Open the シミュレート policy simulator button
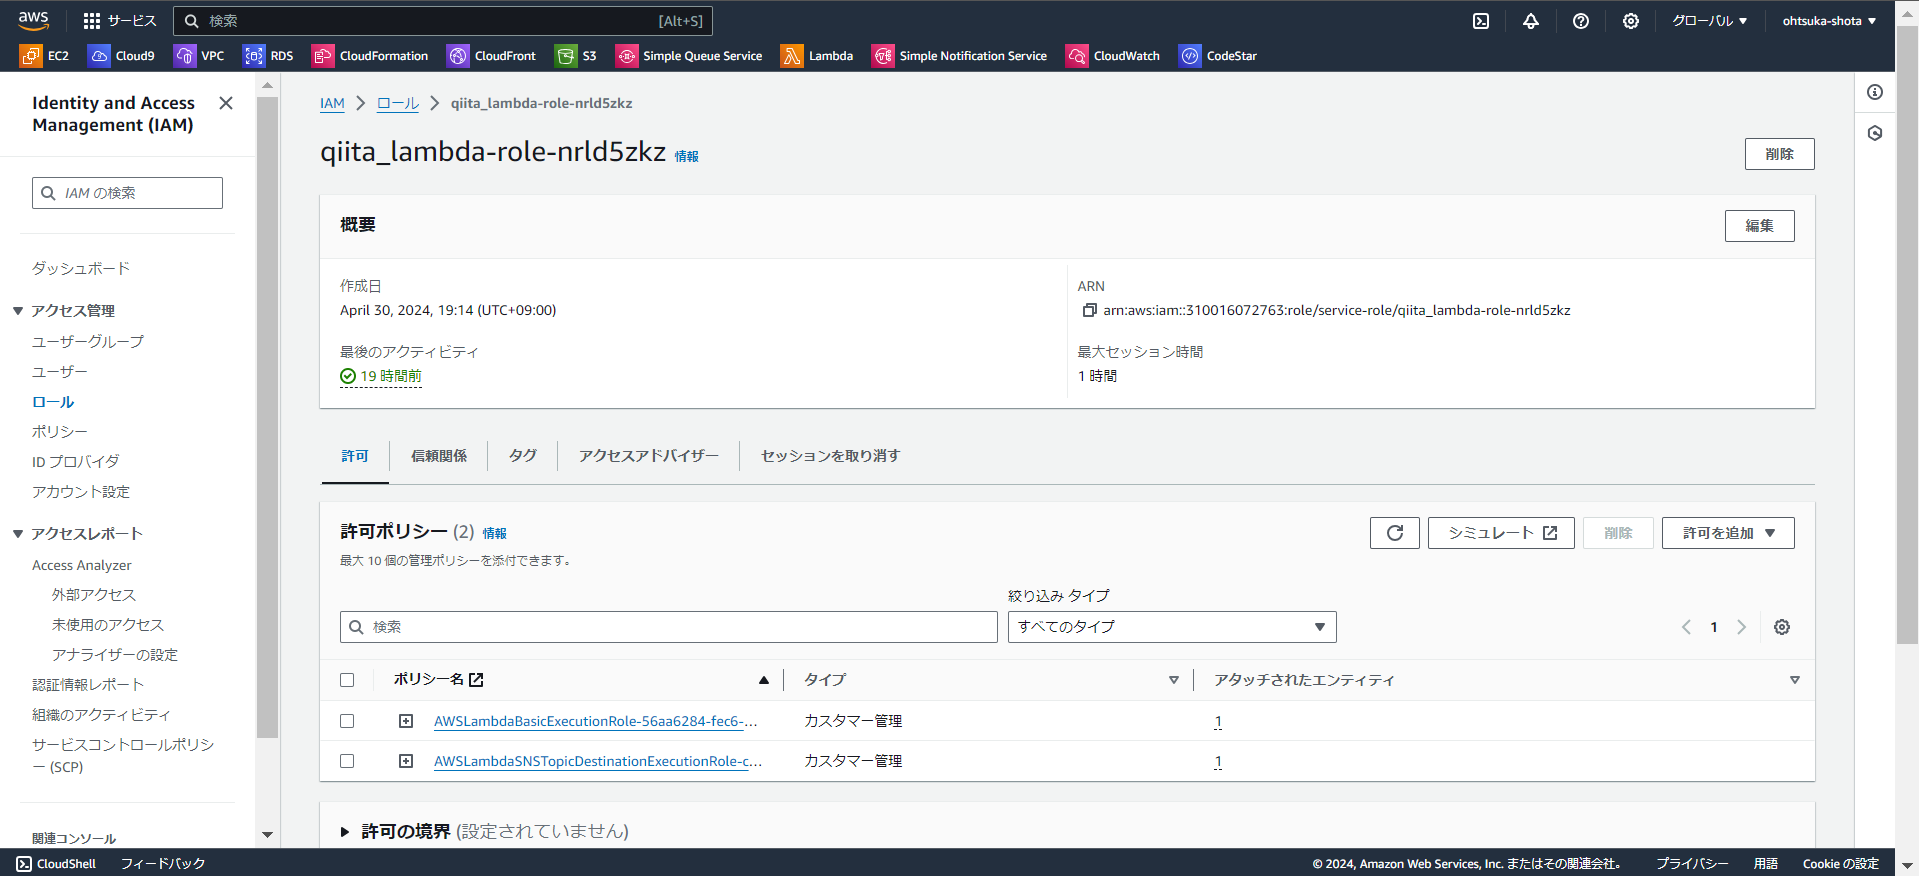Screen dimensions: 1919x876 [x=1501, y=533]
